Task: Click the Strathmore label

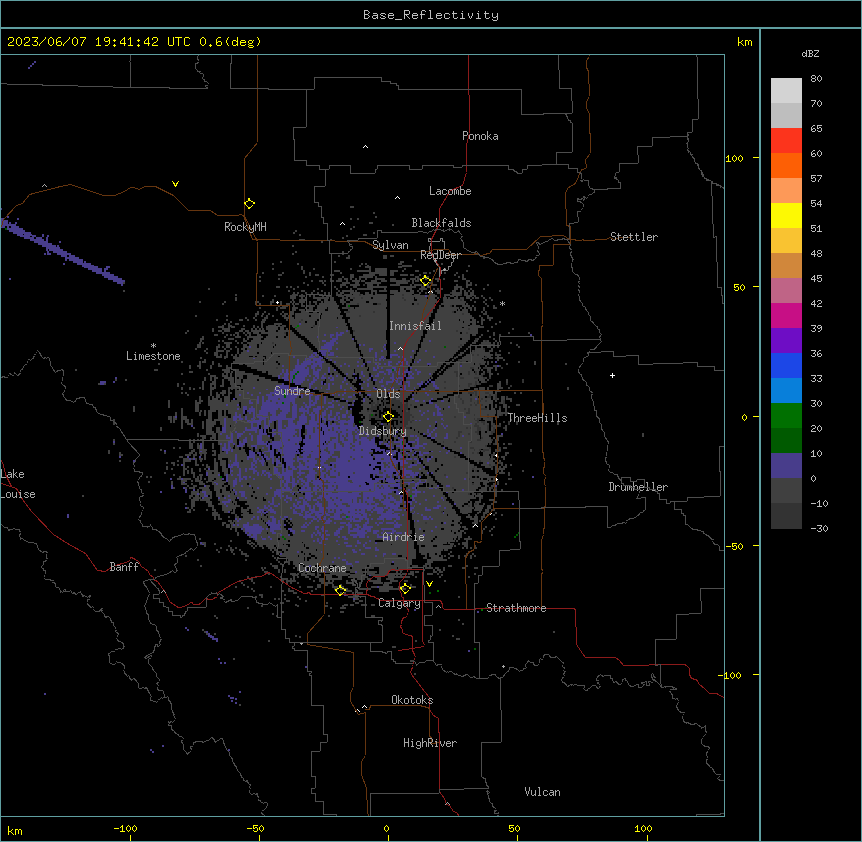Action: coord(516,608)
